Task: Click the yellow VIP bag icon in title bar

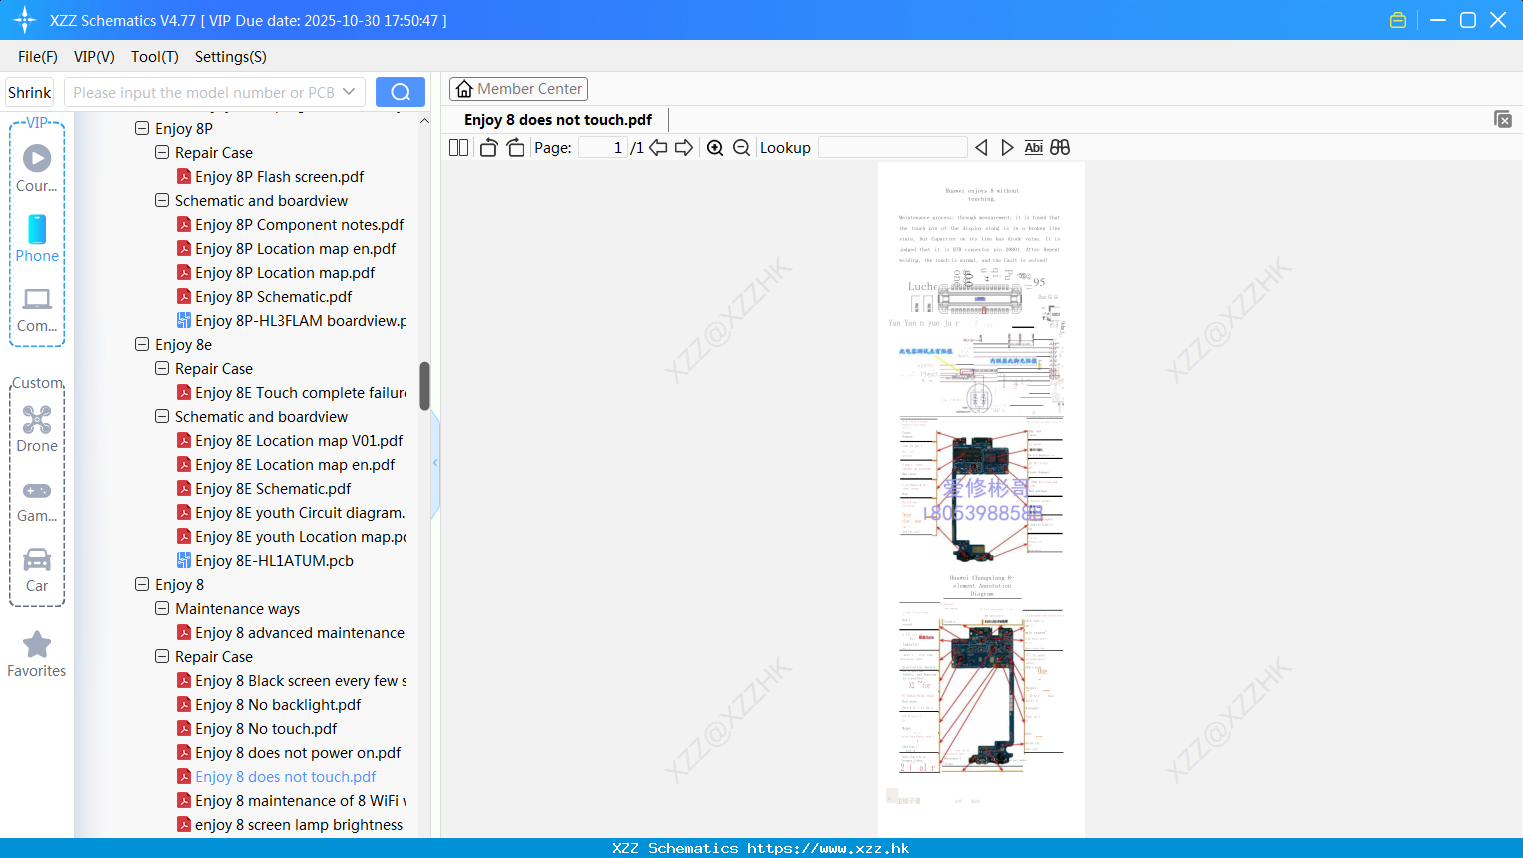Action: [x=1398, y=20]
